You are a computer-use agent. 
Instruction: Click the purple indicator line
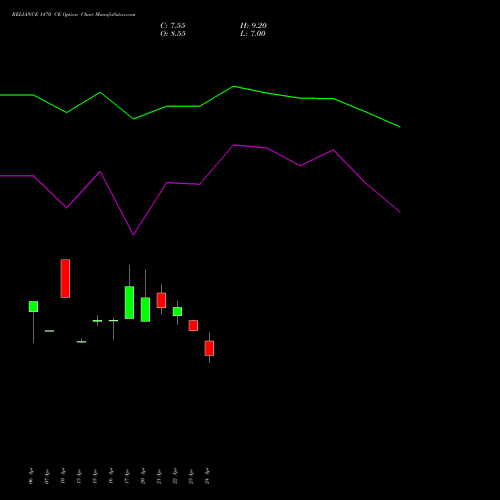coord(200,184)
